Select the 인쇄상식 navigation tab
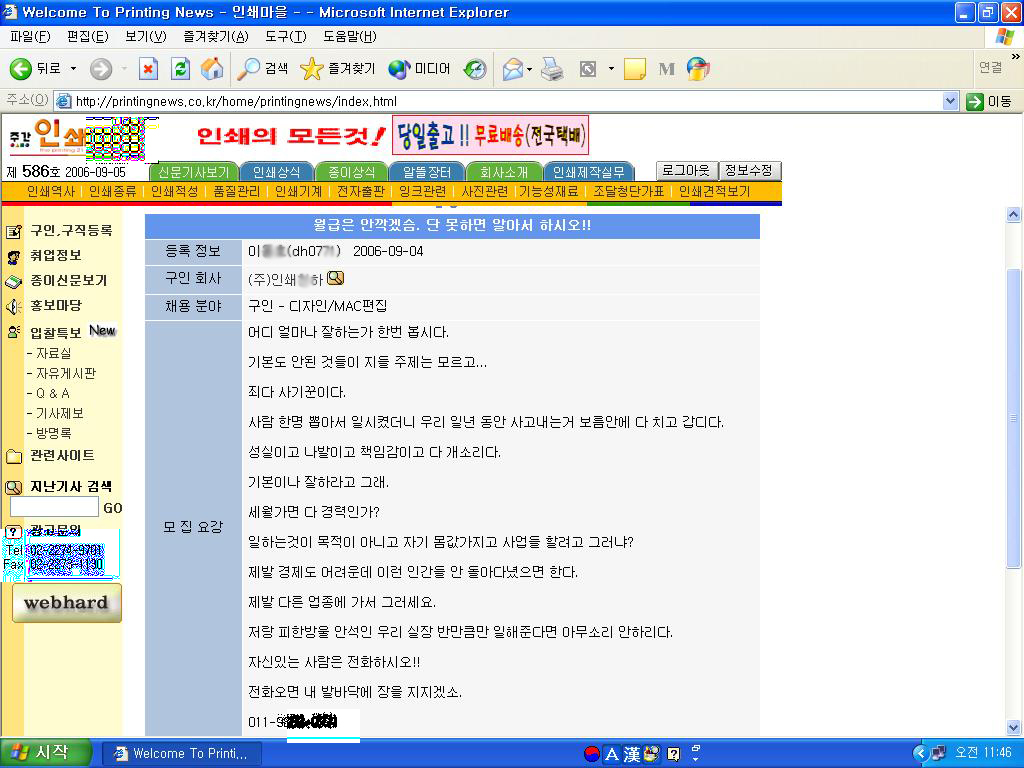The image size is (1024, 768). [277, 172]
